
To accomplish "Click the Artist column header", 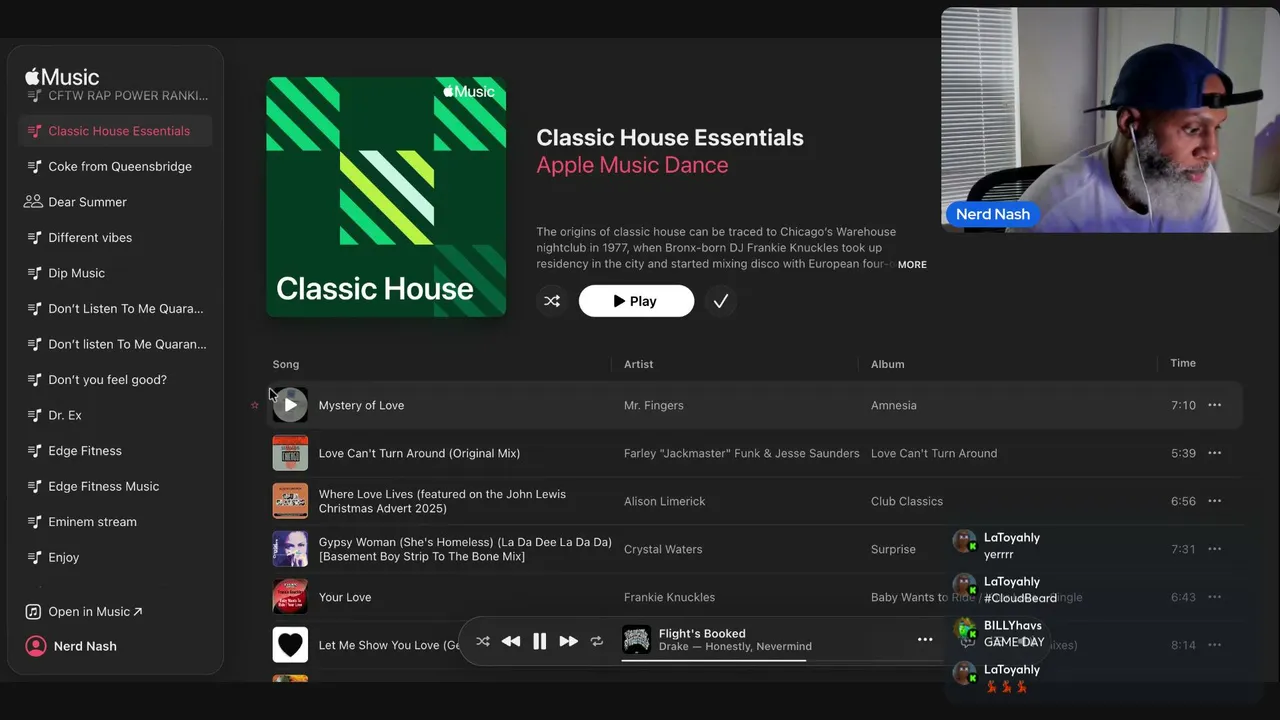I will click(639, 364).
